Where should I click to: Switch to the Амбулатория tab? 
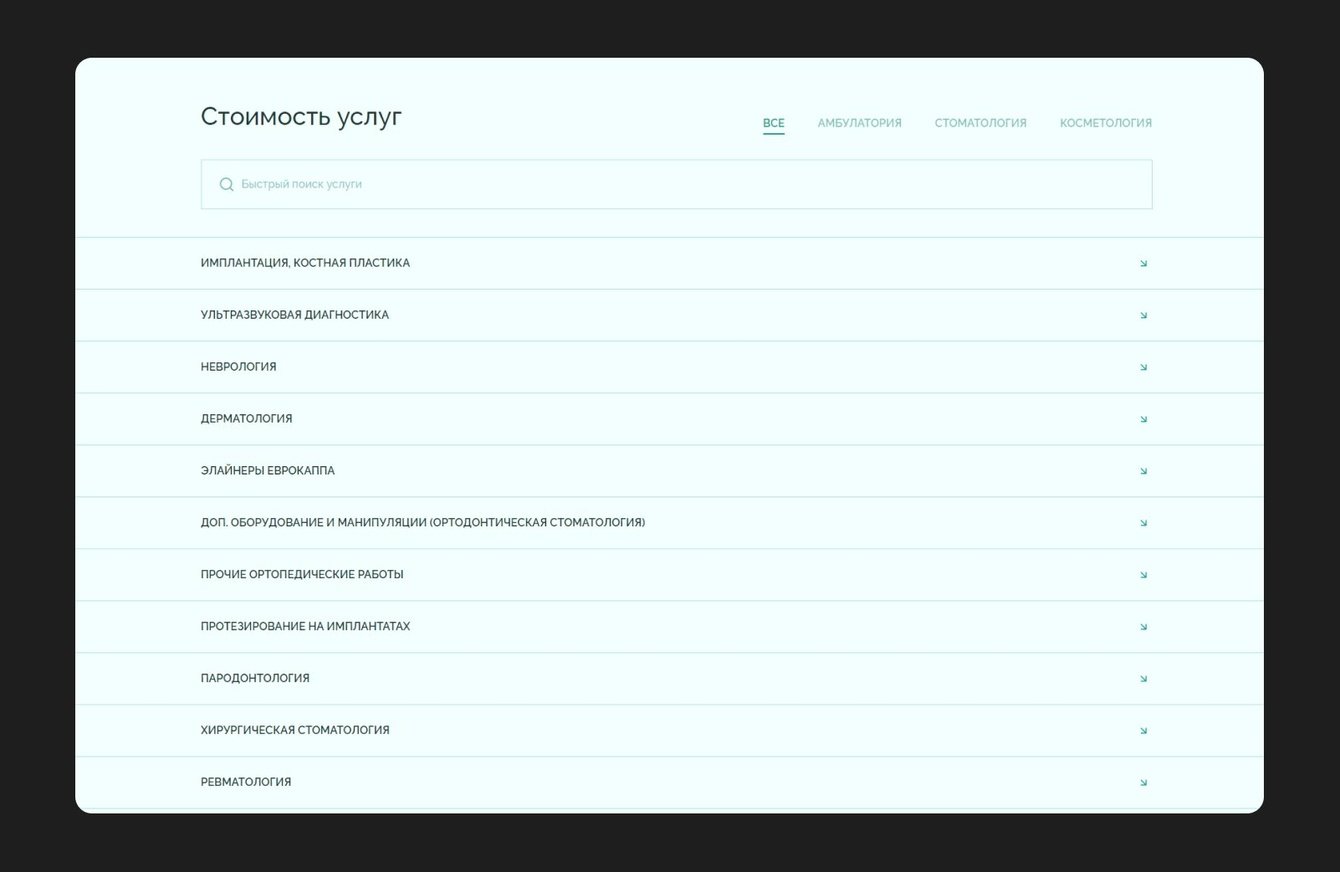[x=859, y=123]
